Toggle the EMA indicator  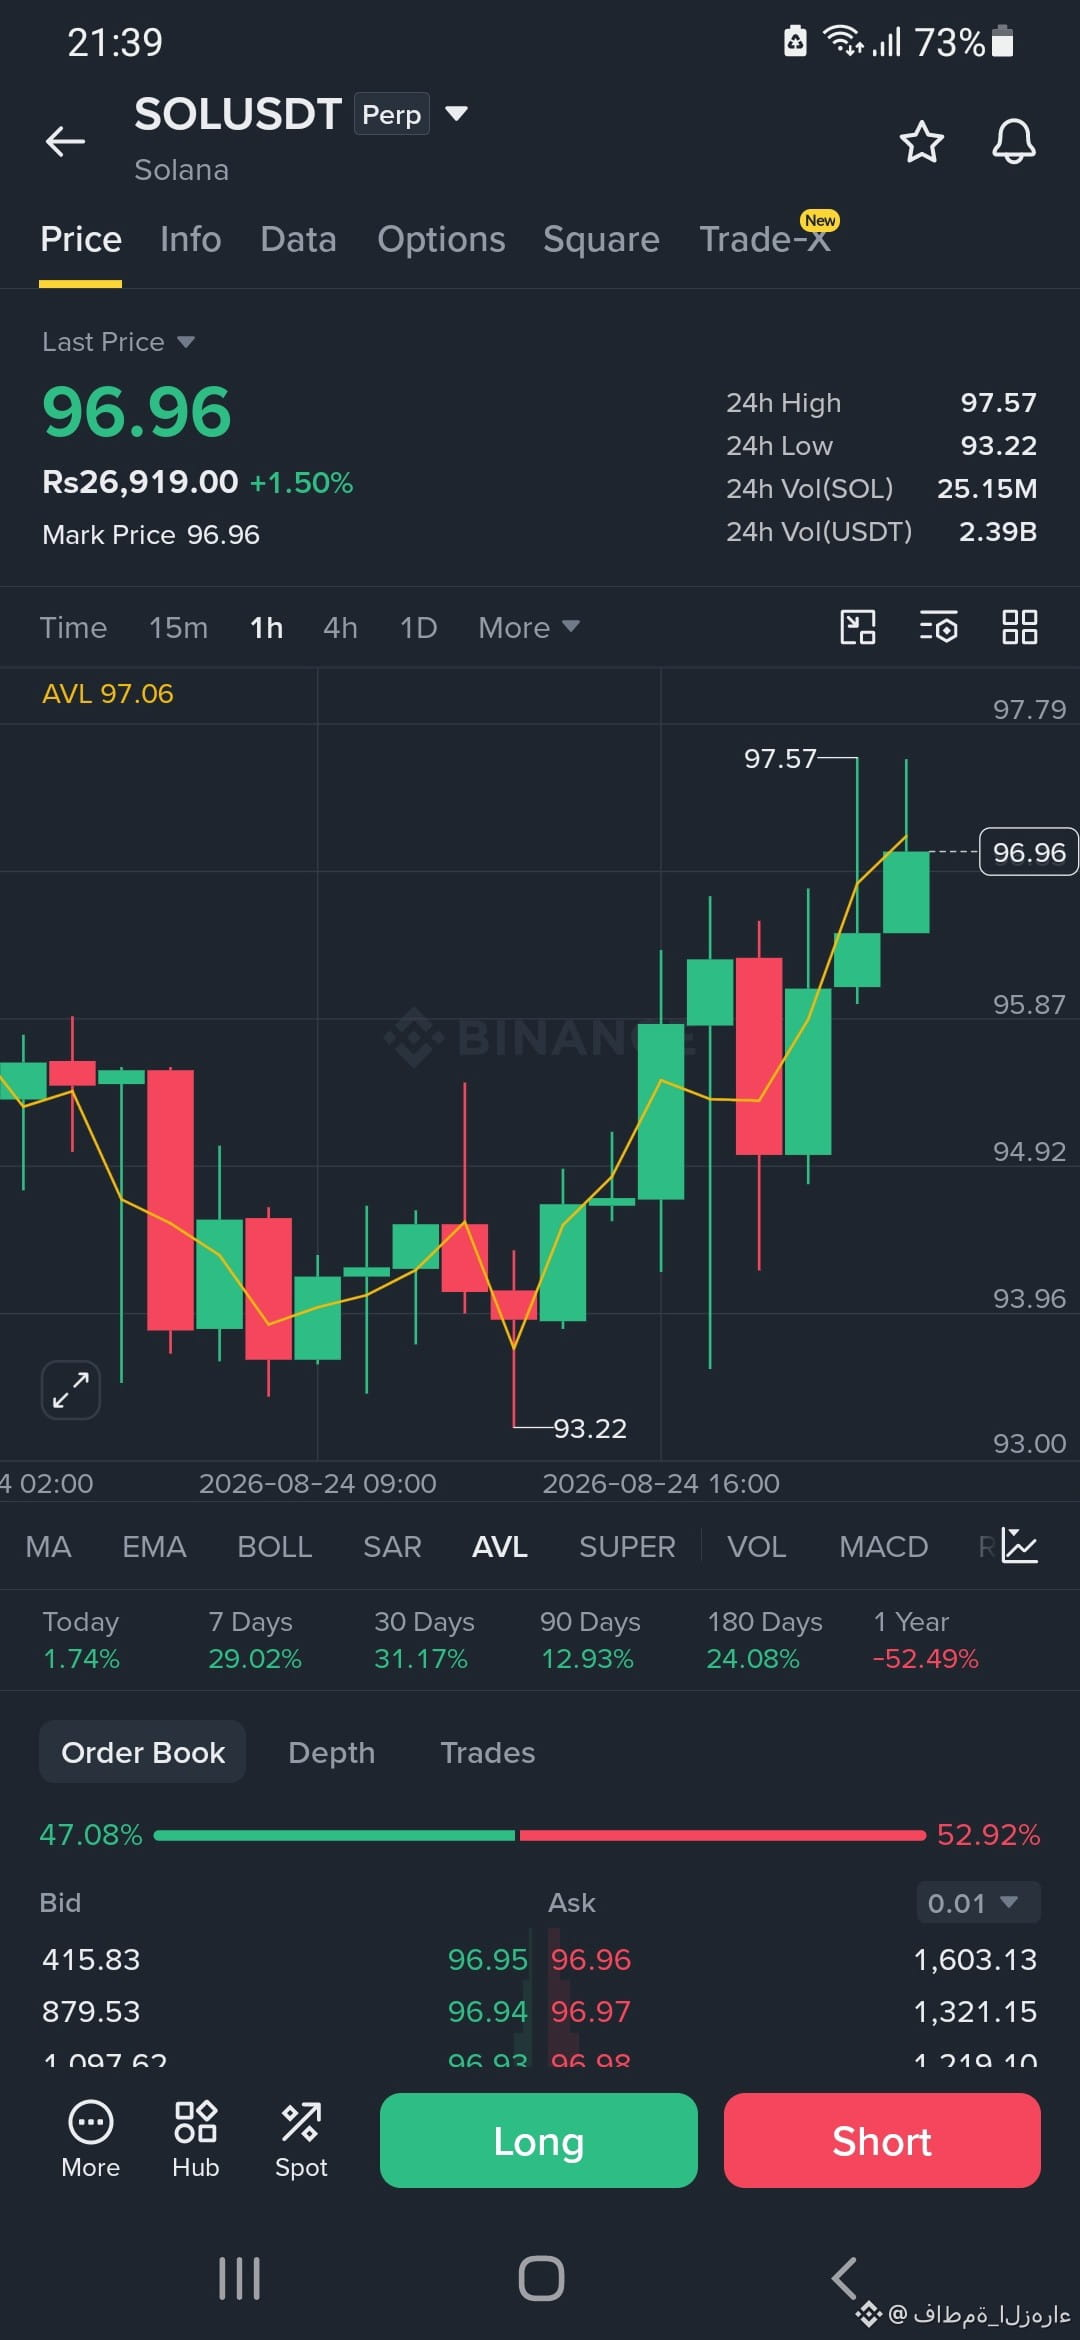[154, 1547]
